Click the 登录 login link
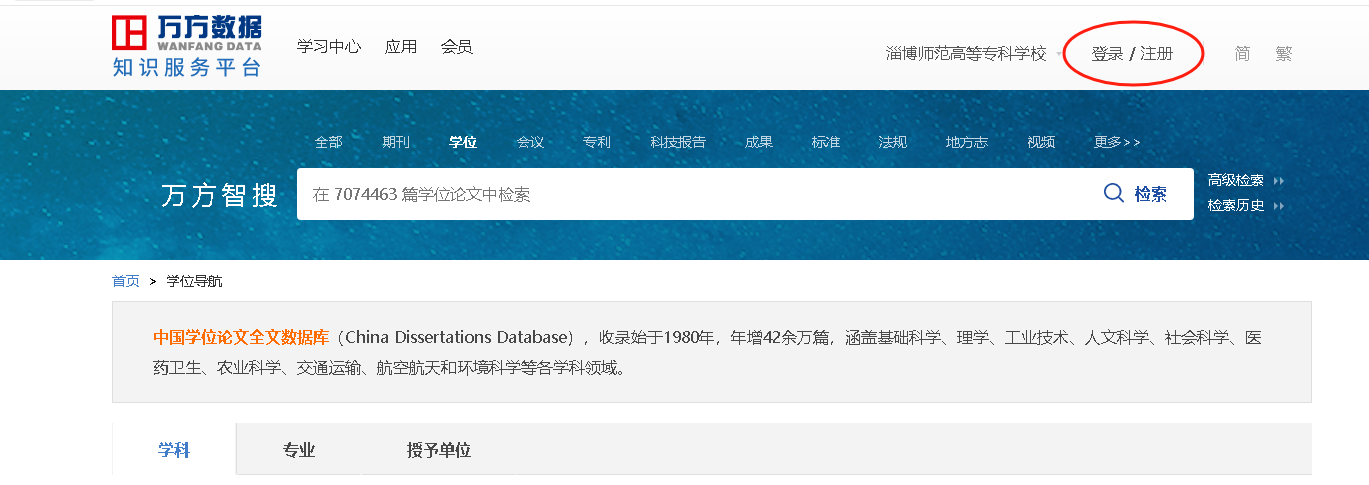 (x=1107, y=54)
